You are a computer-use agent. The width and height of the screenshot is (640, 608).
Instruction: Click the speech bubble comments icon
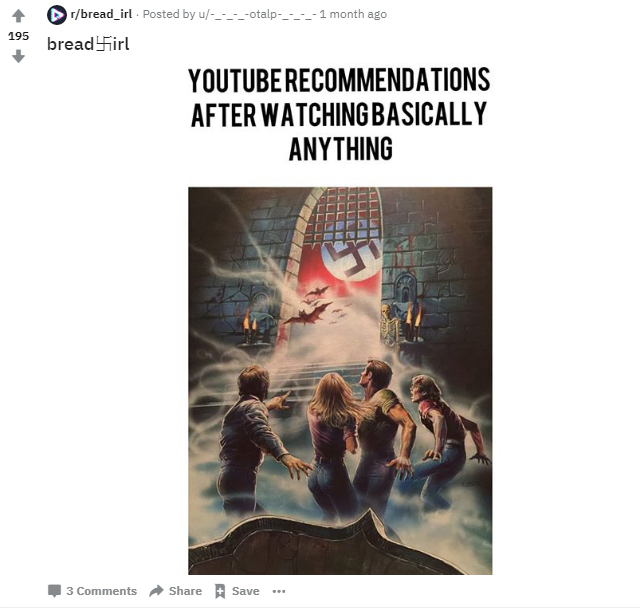[x=54, y=591]
